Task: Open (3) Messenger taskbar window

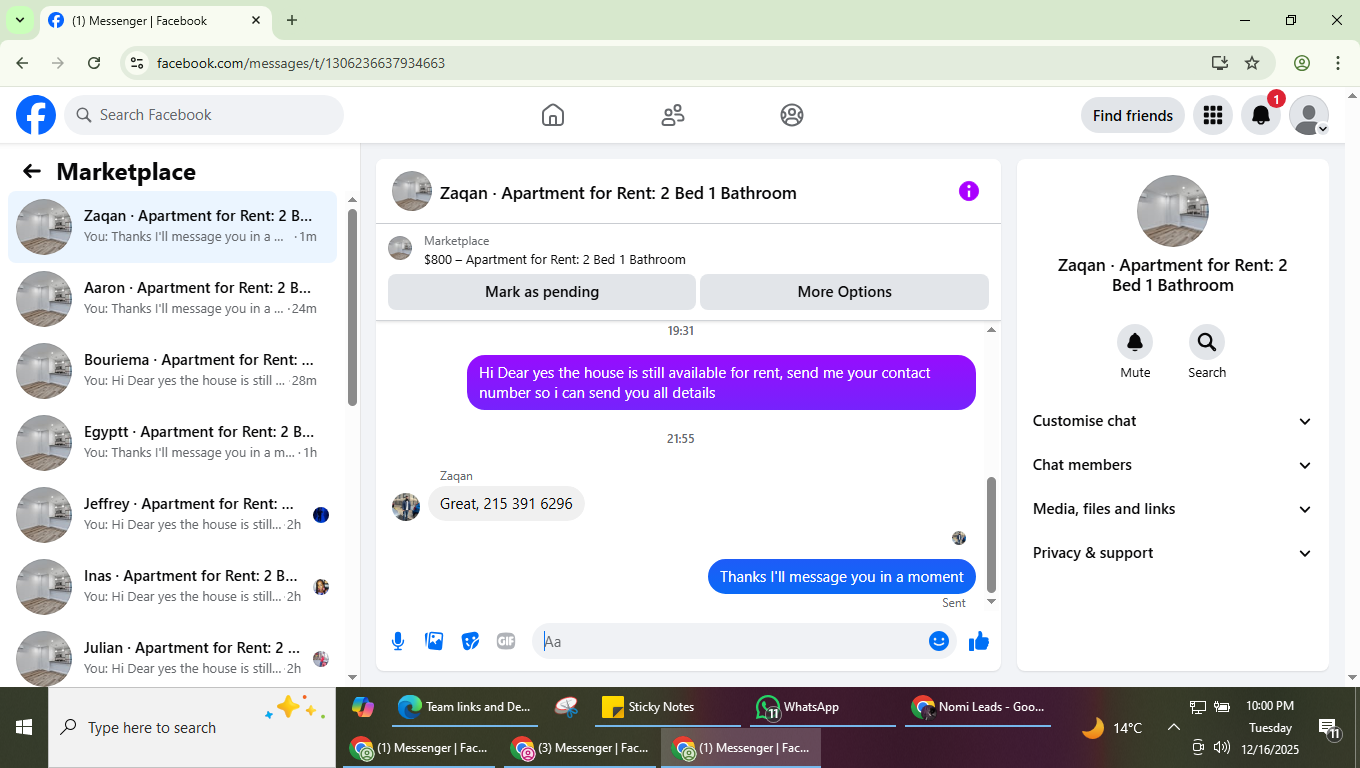Action: pyautogui.click(x=581, y=748)
